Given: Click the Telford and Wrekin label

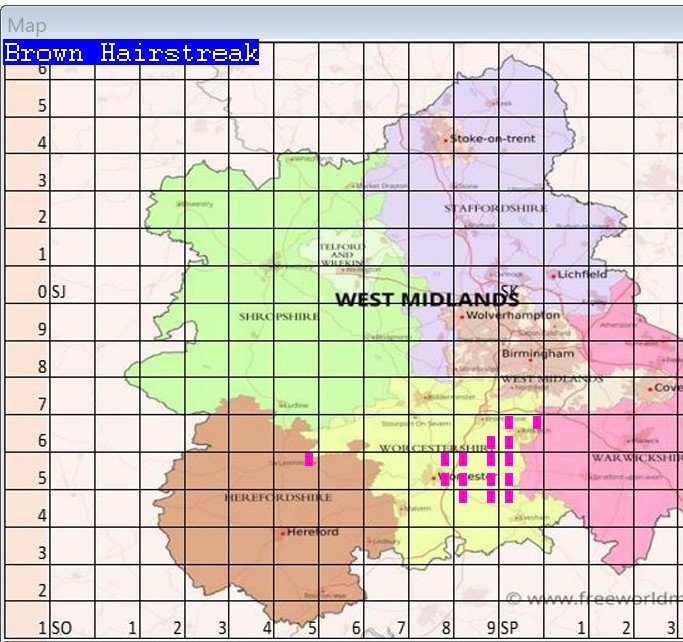Looking at the screenshot, I should point(342,254).
